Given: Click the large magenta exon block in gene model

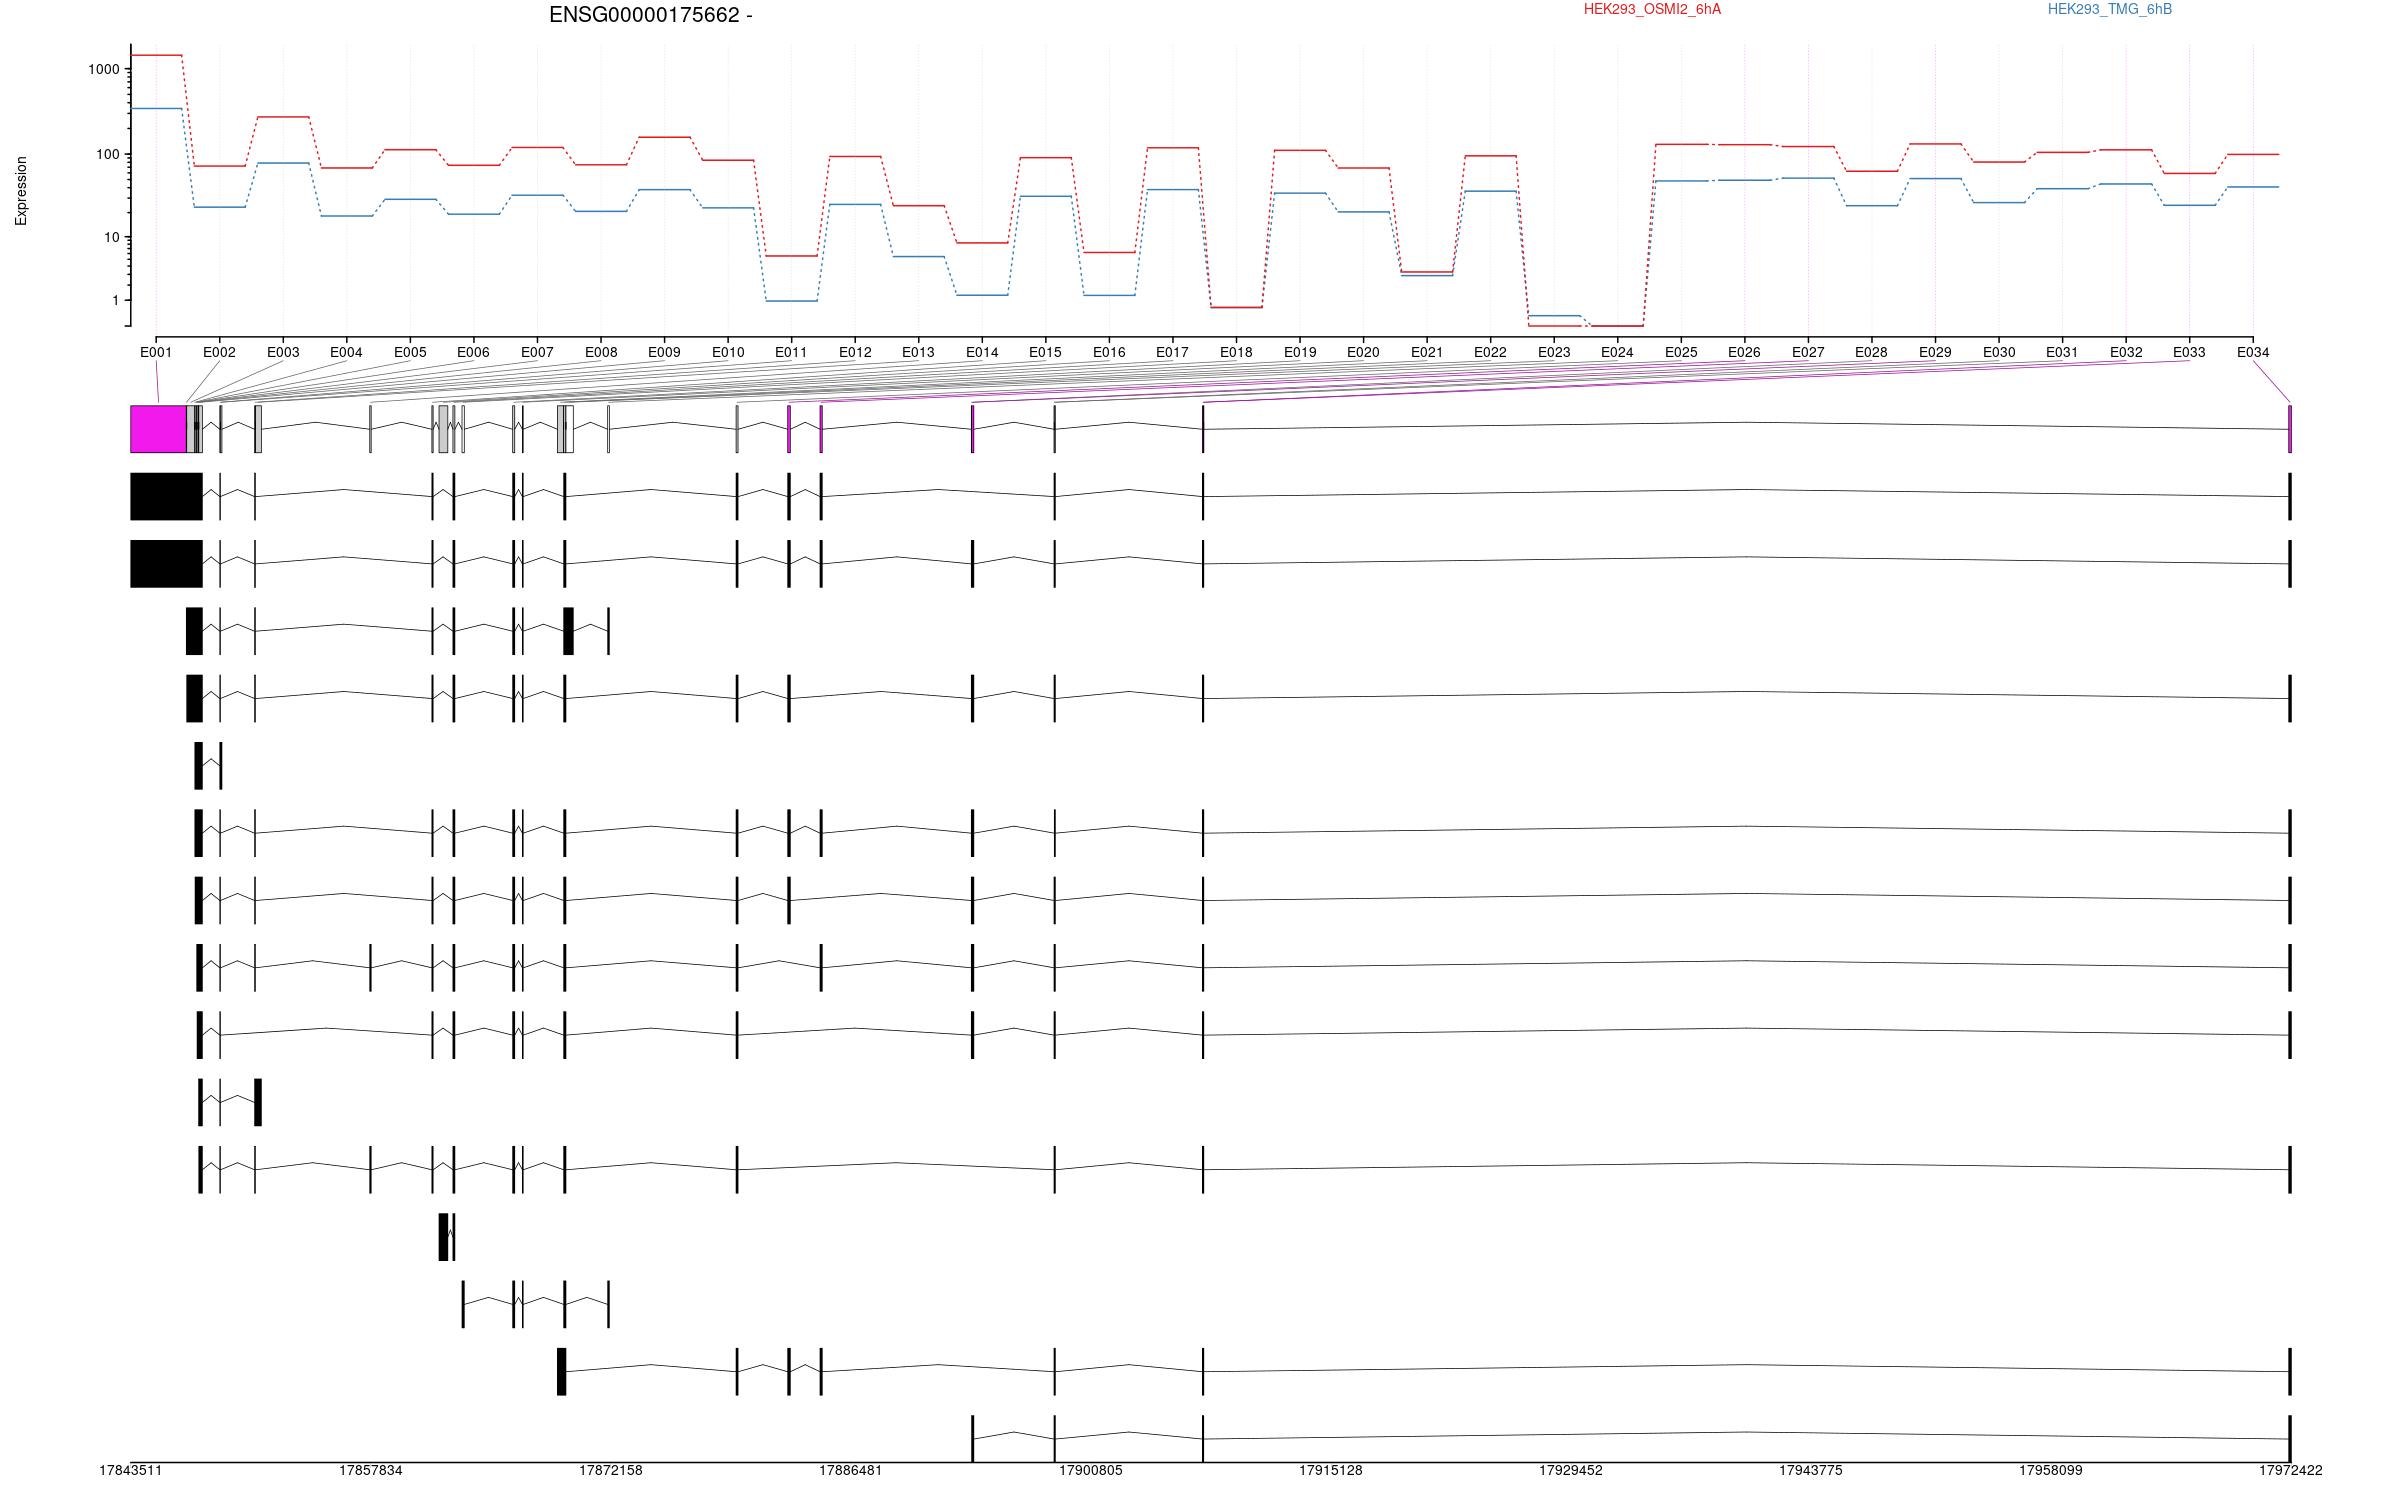Looking at the screenshot, I should [x=158, y=429].
